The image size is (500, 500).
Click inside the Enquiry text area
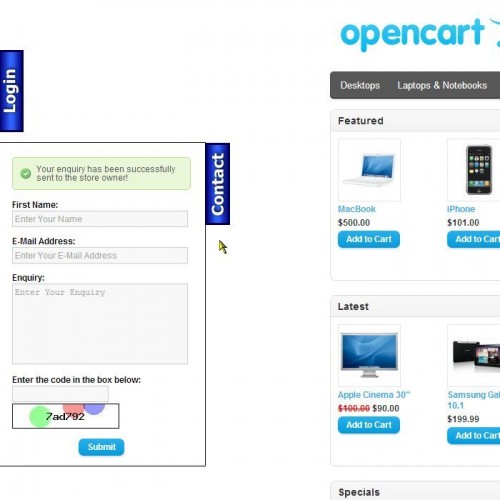[x=100, y=324]
